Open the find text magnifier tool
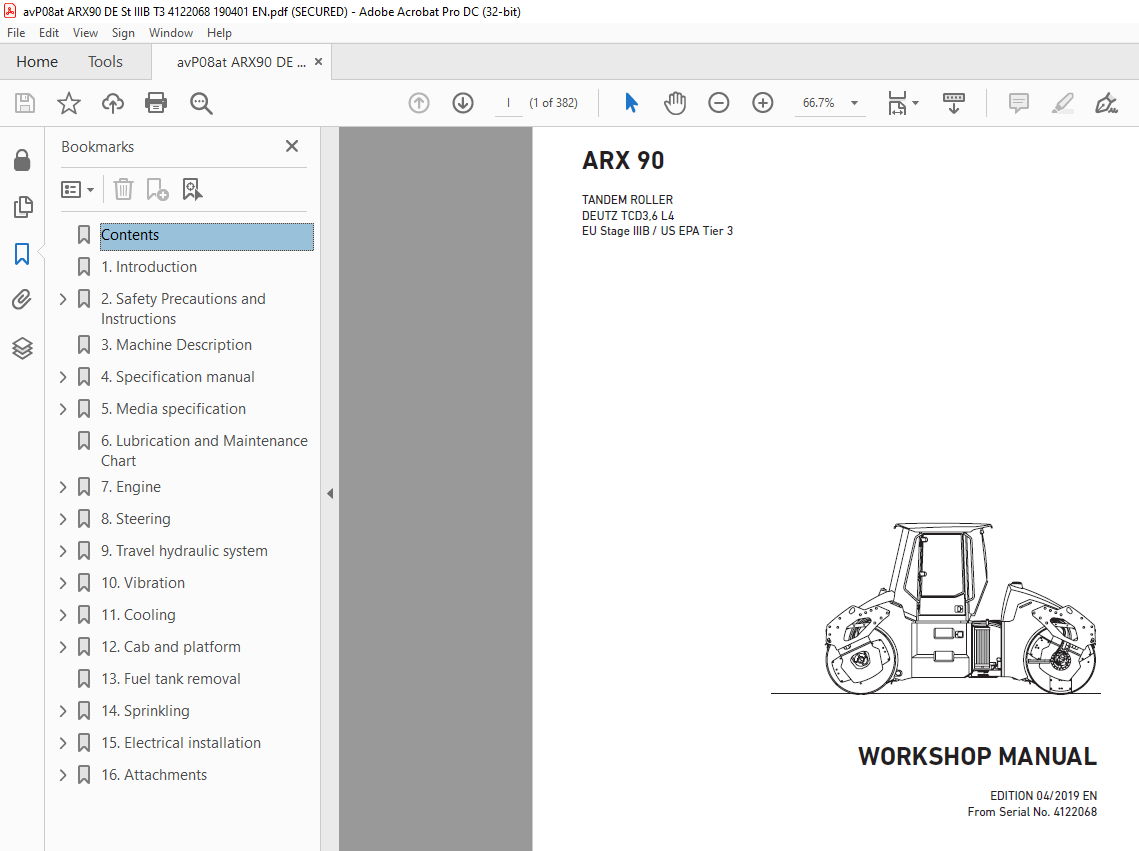1139x851 pixels. (x=201, y=103)
